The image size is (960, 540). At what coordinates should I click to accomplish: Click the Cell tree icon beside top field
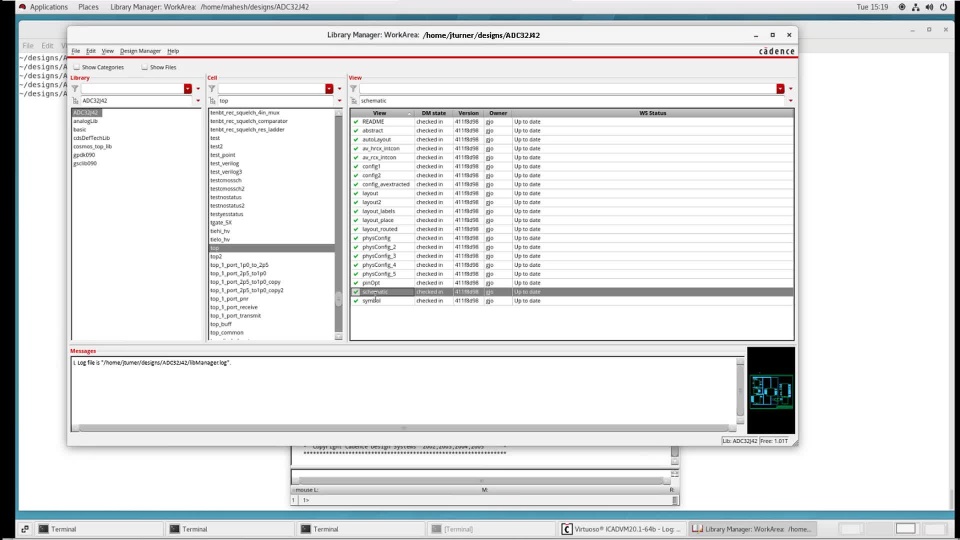click(x=212, y=100)
